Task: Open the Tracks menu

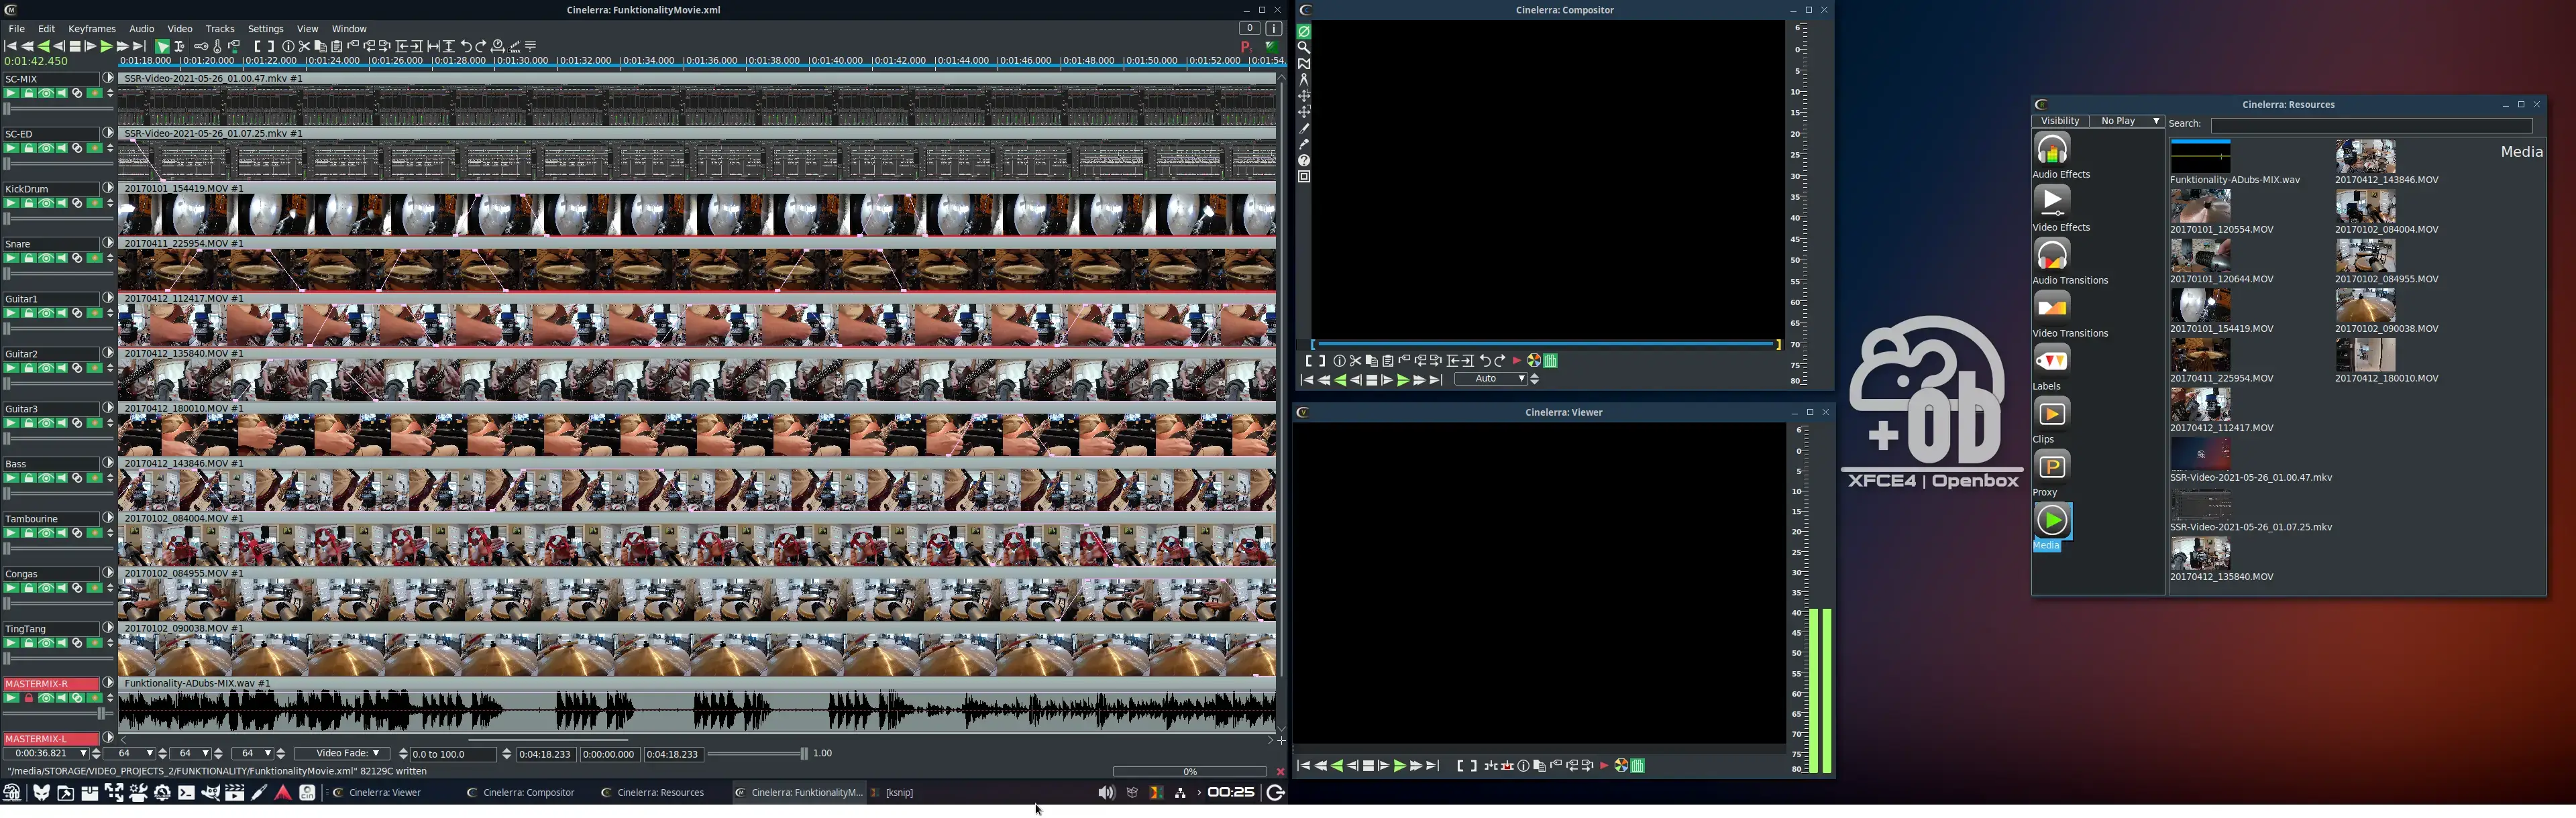Action: click(220, 29)
